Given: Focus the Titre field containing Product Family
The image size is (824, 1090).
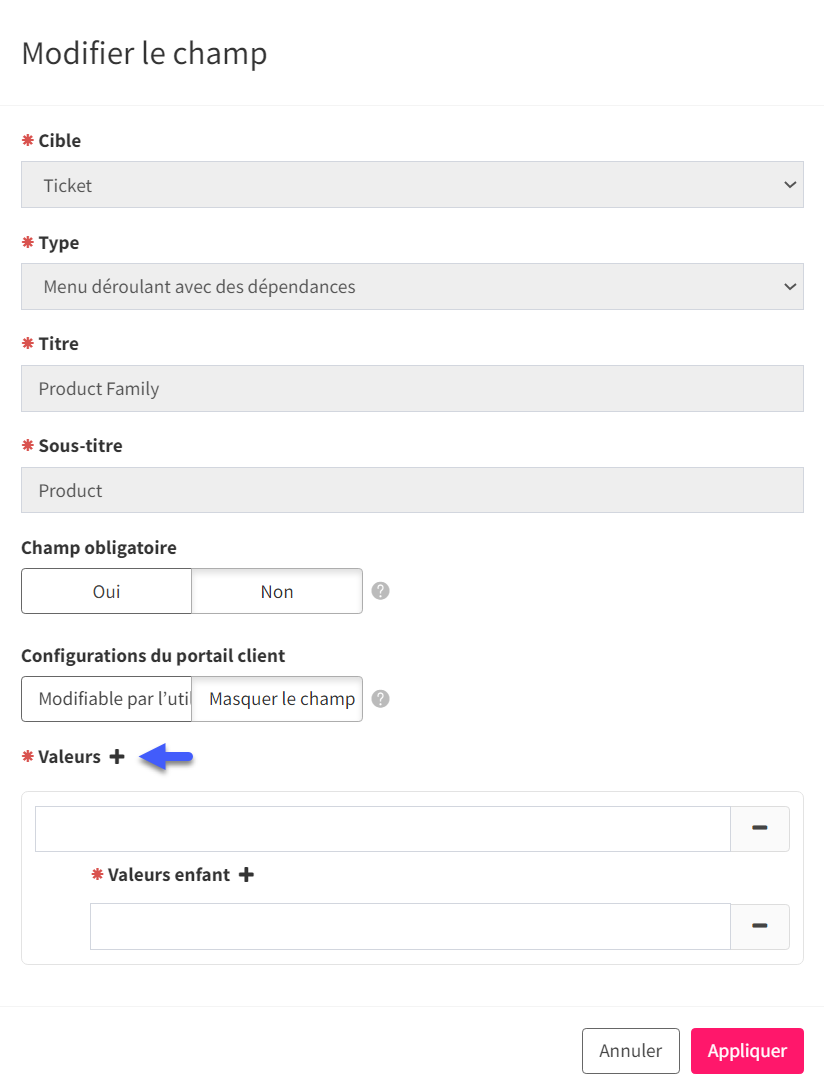Looking at the screenshot, I should click(x=412, y=389).
